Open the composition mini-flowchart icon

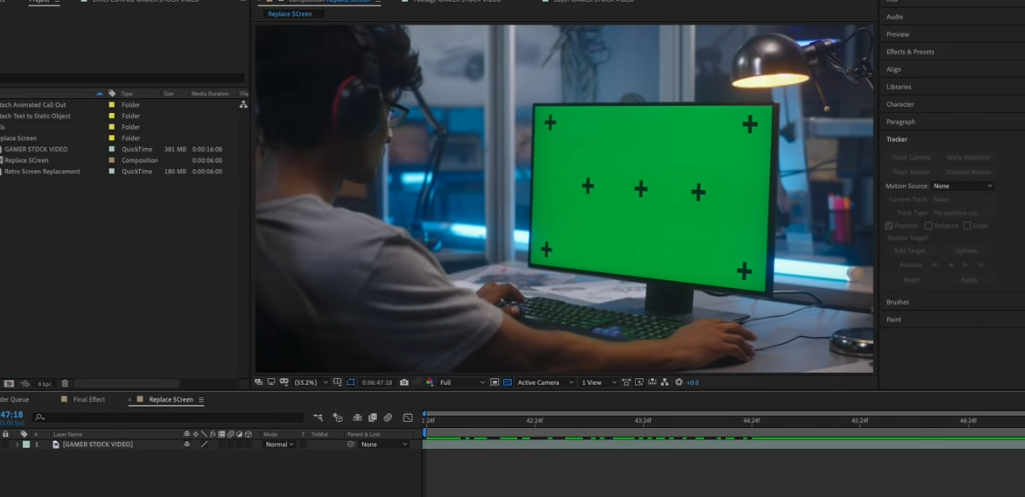click(318, 417)
